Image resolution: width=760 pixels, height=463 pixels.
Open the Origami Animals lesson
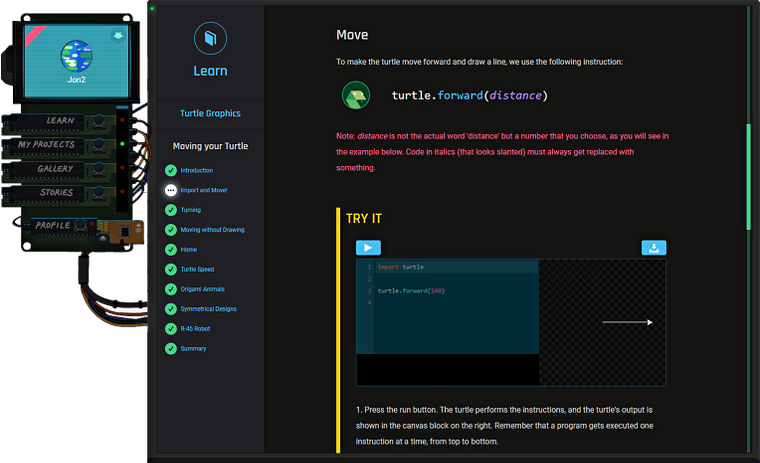[203, 289]
